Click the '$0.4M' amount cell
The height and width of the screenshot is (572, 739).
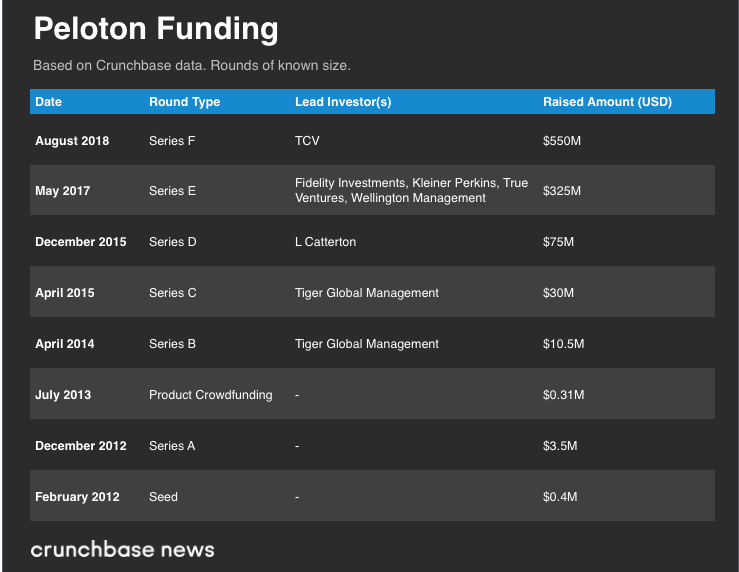tap(560, 497)
